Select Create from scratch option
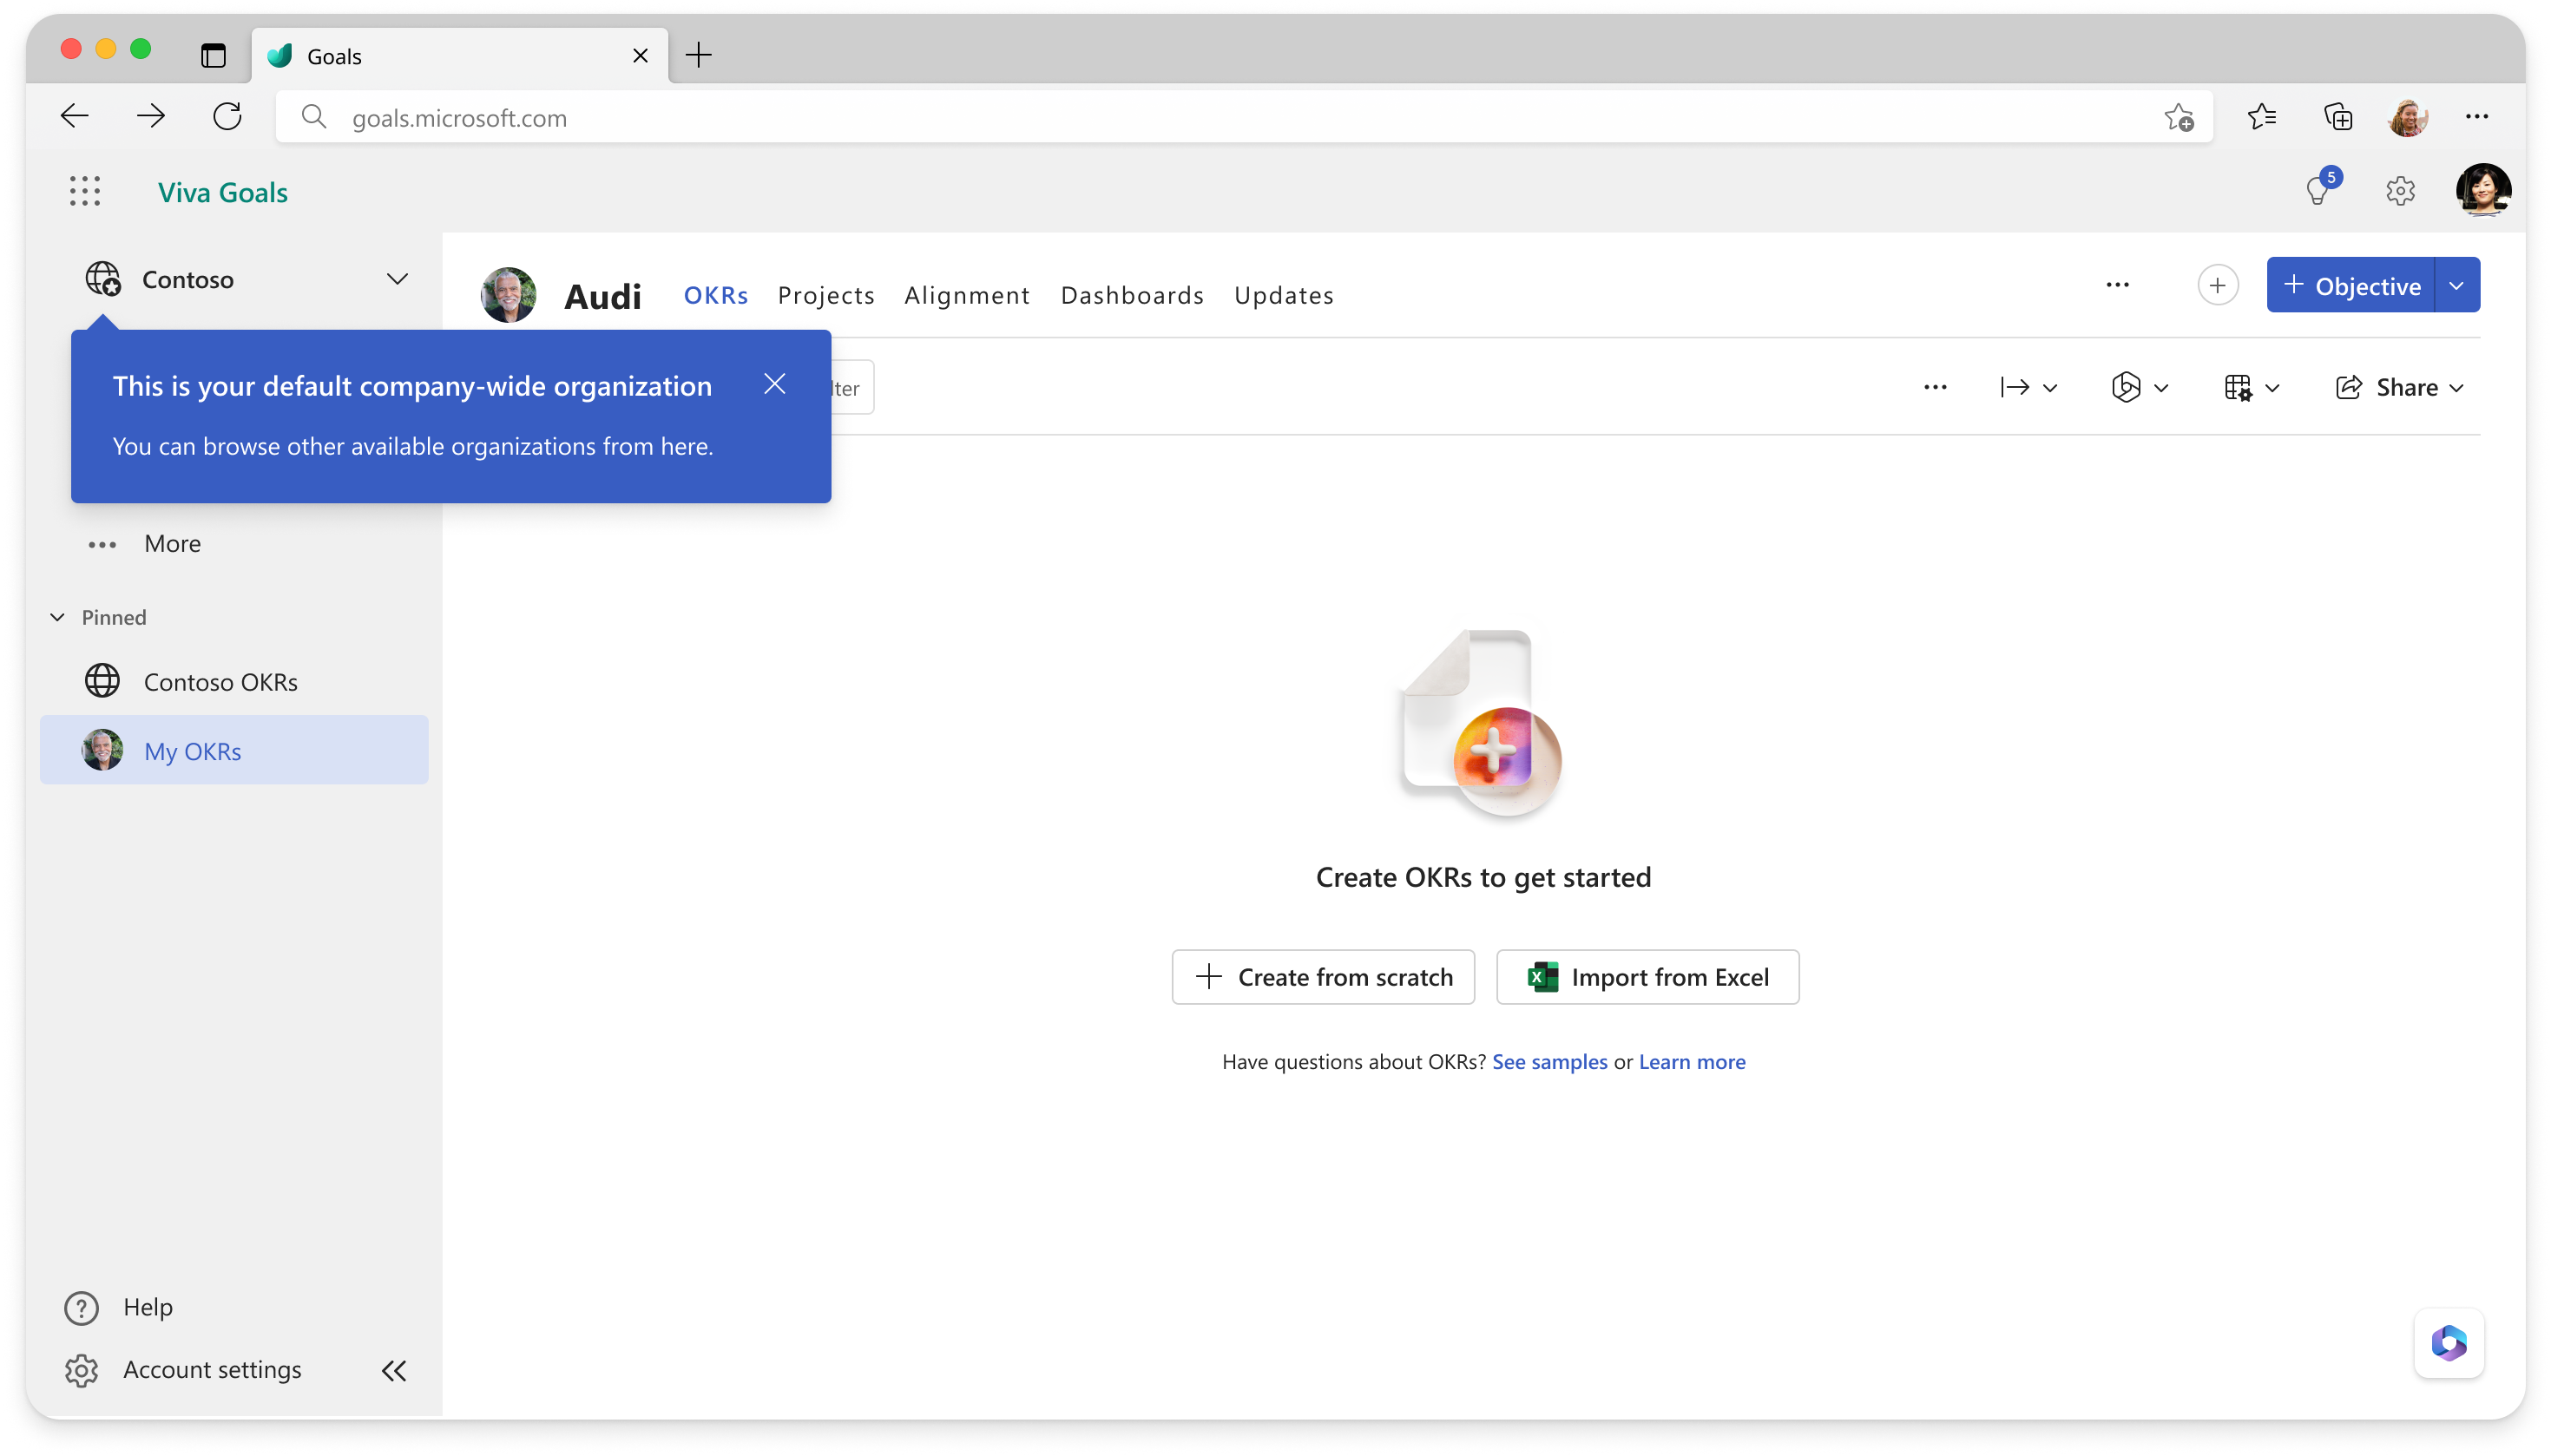 [1321, 976]
